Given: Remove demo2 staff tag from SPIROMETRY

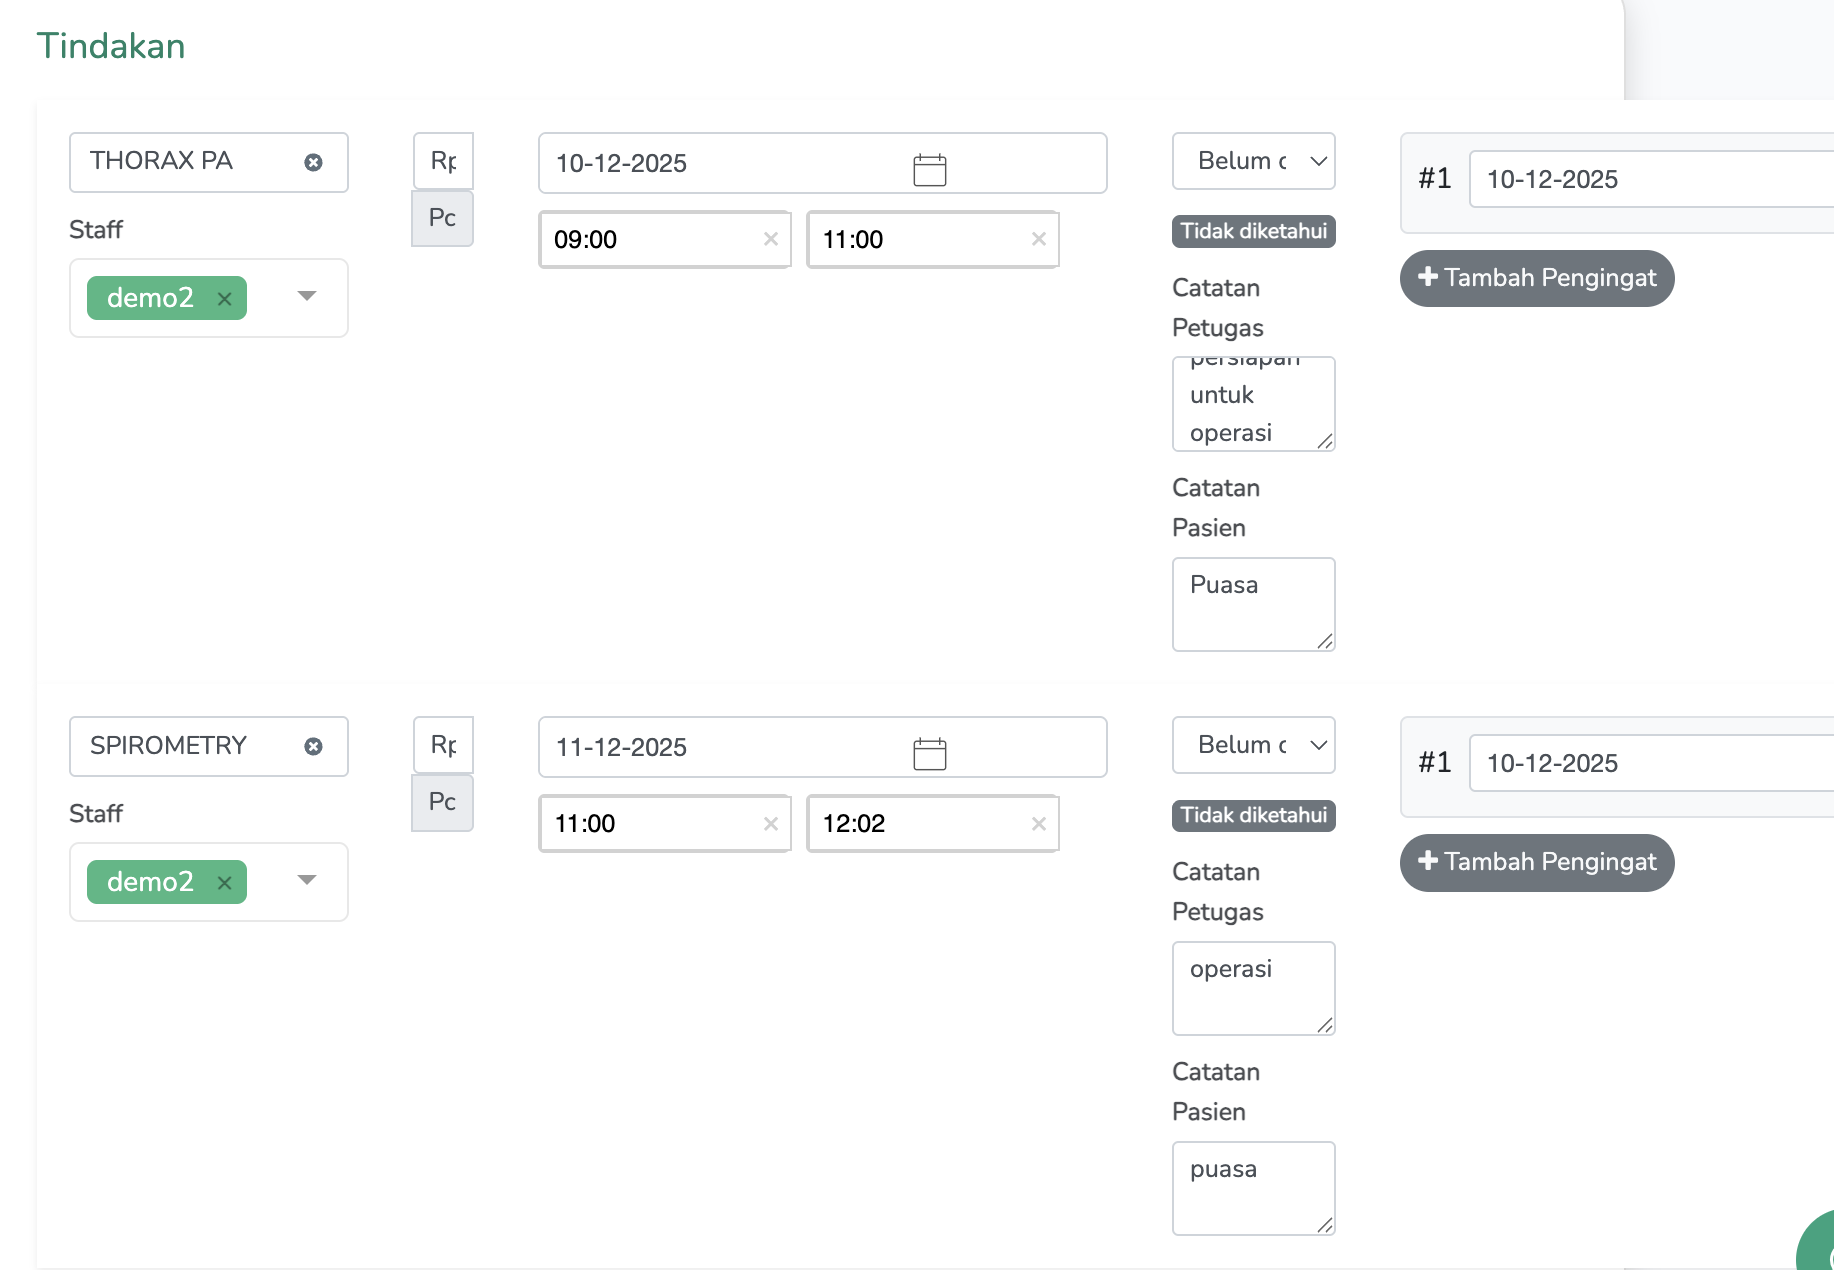Looking at the screenshot, I should point(225,883).
